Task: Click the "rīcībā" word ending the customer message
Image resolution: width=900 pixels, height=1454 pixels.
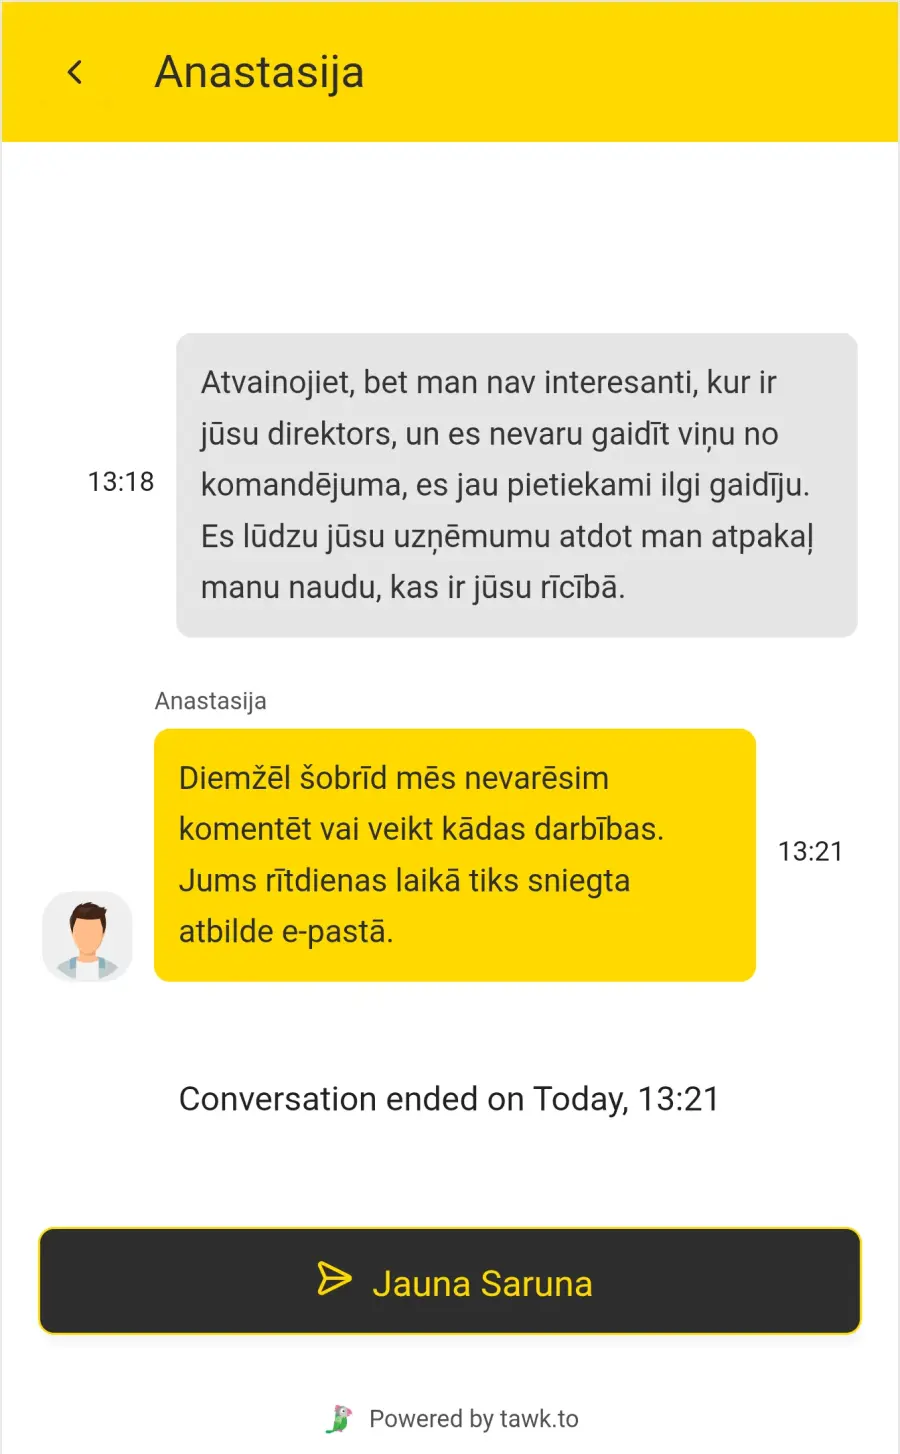Action: (582, 587)
